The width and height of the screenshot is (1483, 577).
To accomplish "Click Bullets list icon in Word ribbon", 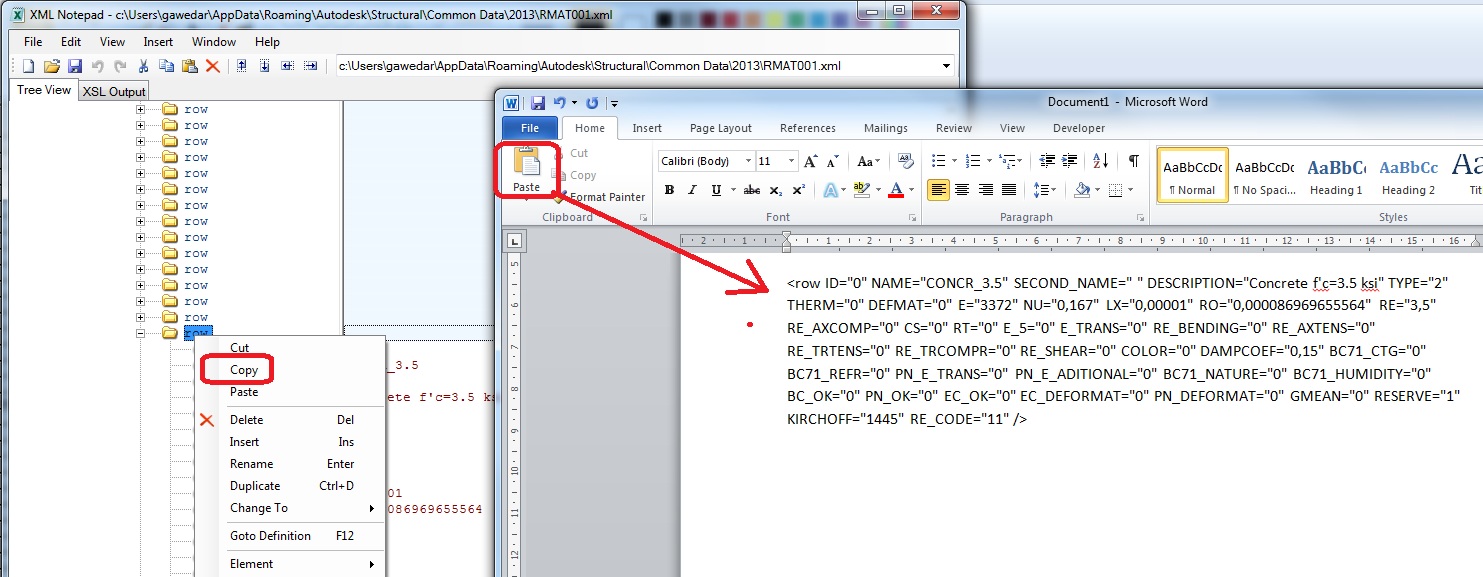I will [938, 161].
